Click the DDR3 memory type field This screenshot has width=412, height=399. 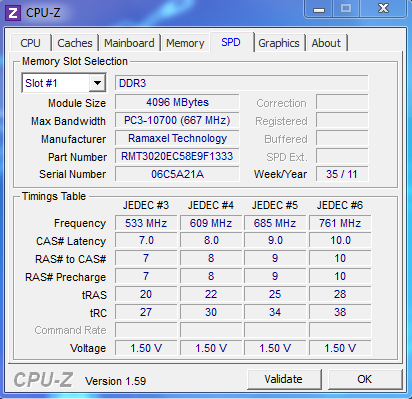click(x=242, y=83)
